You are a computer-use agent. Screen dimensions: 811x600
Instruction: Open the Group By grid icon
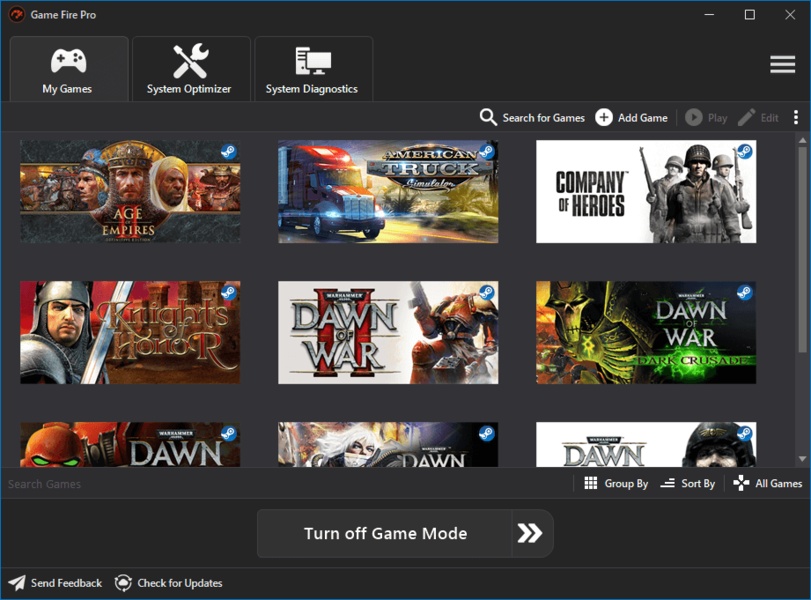tap(591, 483)
